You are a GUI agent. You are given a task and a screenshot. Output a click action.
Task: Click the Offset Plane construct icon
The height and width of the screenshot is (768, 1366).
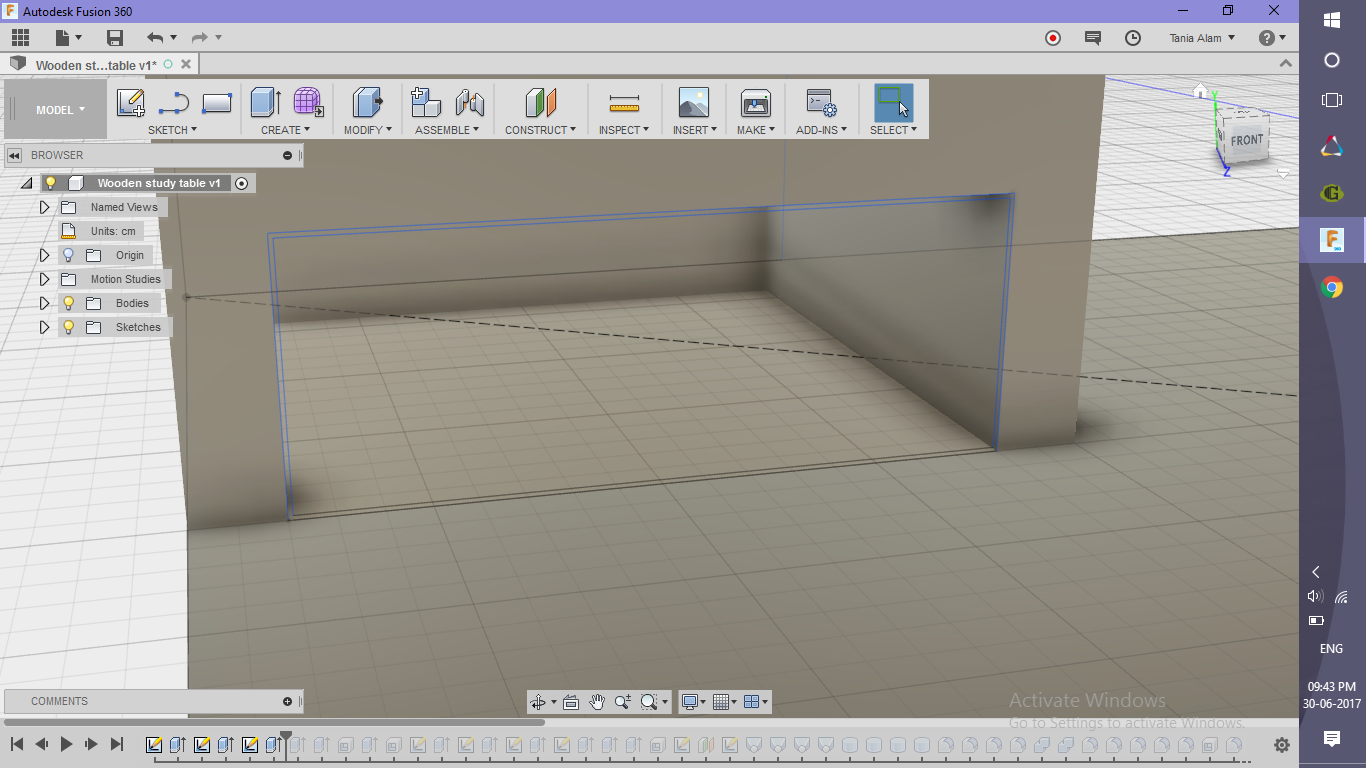point(541,103)
